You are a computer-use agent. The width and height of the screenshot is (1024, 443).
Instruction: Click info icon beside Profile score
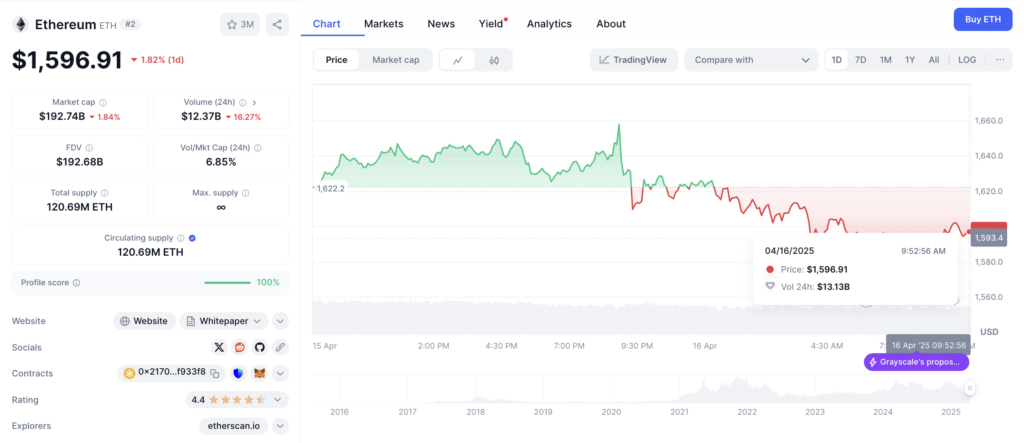(76, 283)
